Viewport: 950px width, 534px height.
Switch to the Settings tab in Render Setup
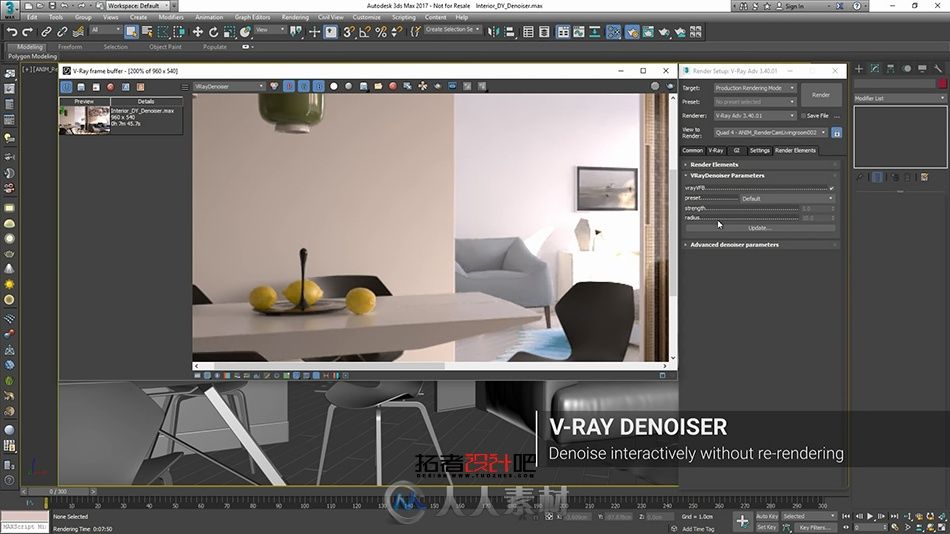click(759, 150)
